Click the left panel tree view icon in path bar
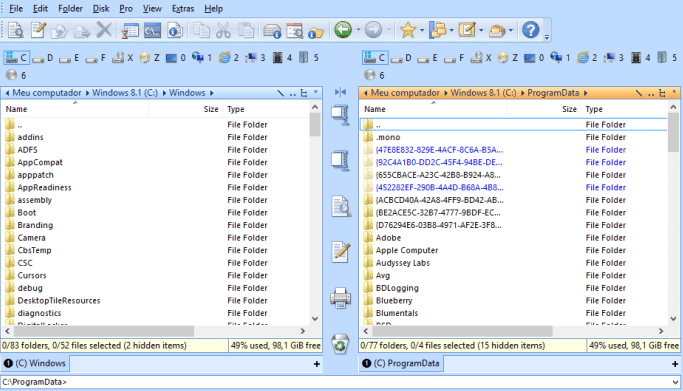Image resolution: width=683 pixels, height=391 pixels. click(304, 93)
